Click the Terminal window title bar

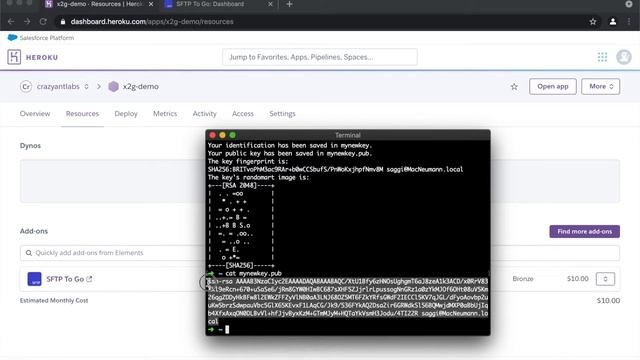tap(348, 135)
